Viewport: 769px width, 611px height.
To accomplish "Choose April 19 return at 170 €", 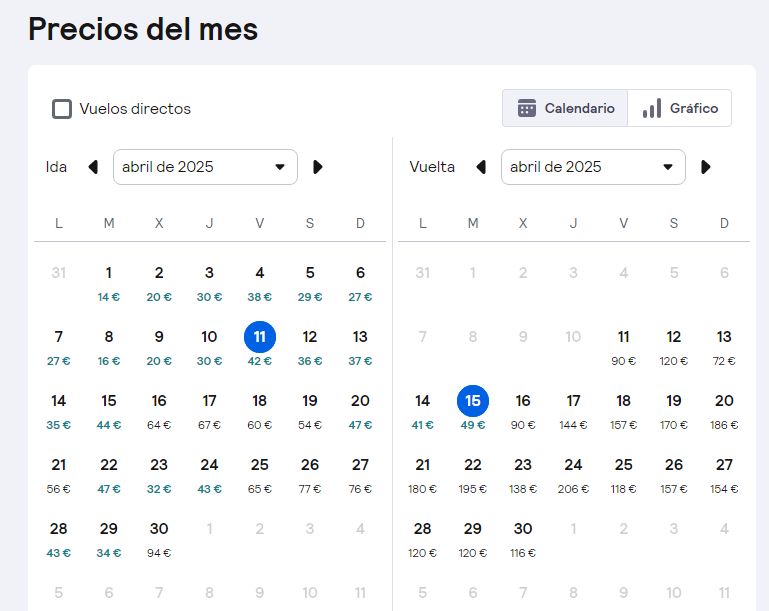I will point(674,412).
